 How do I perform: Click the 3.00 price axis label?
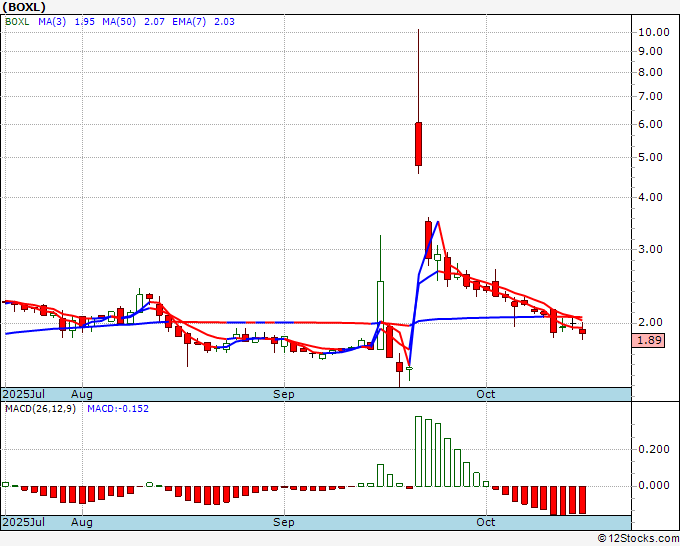click(650, 249)
